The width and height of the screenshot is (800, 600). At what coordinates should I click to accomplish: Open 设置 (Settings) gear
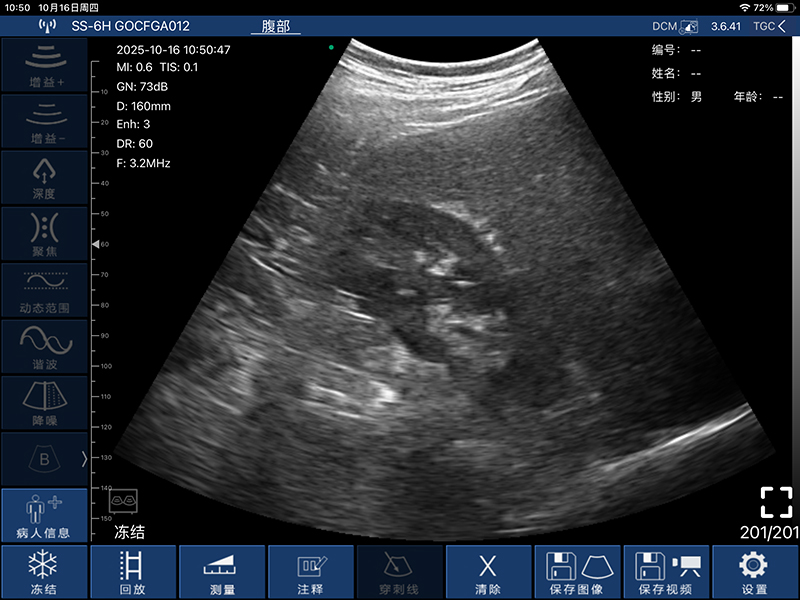(755, 572)
